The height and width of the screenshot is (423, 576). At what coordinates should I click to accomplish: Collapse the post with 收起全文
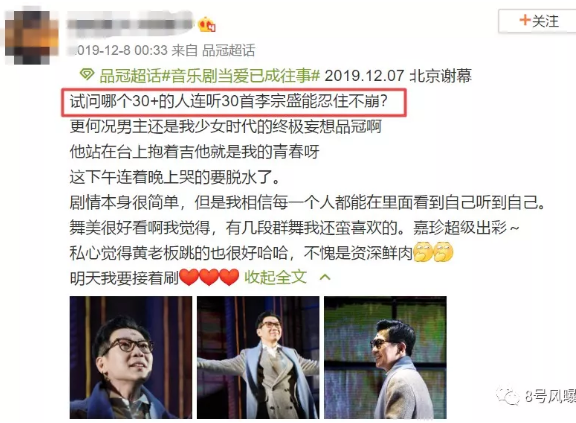pyautogui.click(x=275, y=277)
